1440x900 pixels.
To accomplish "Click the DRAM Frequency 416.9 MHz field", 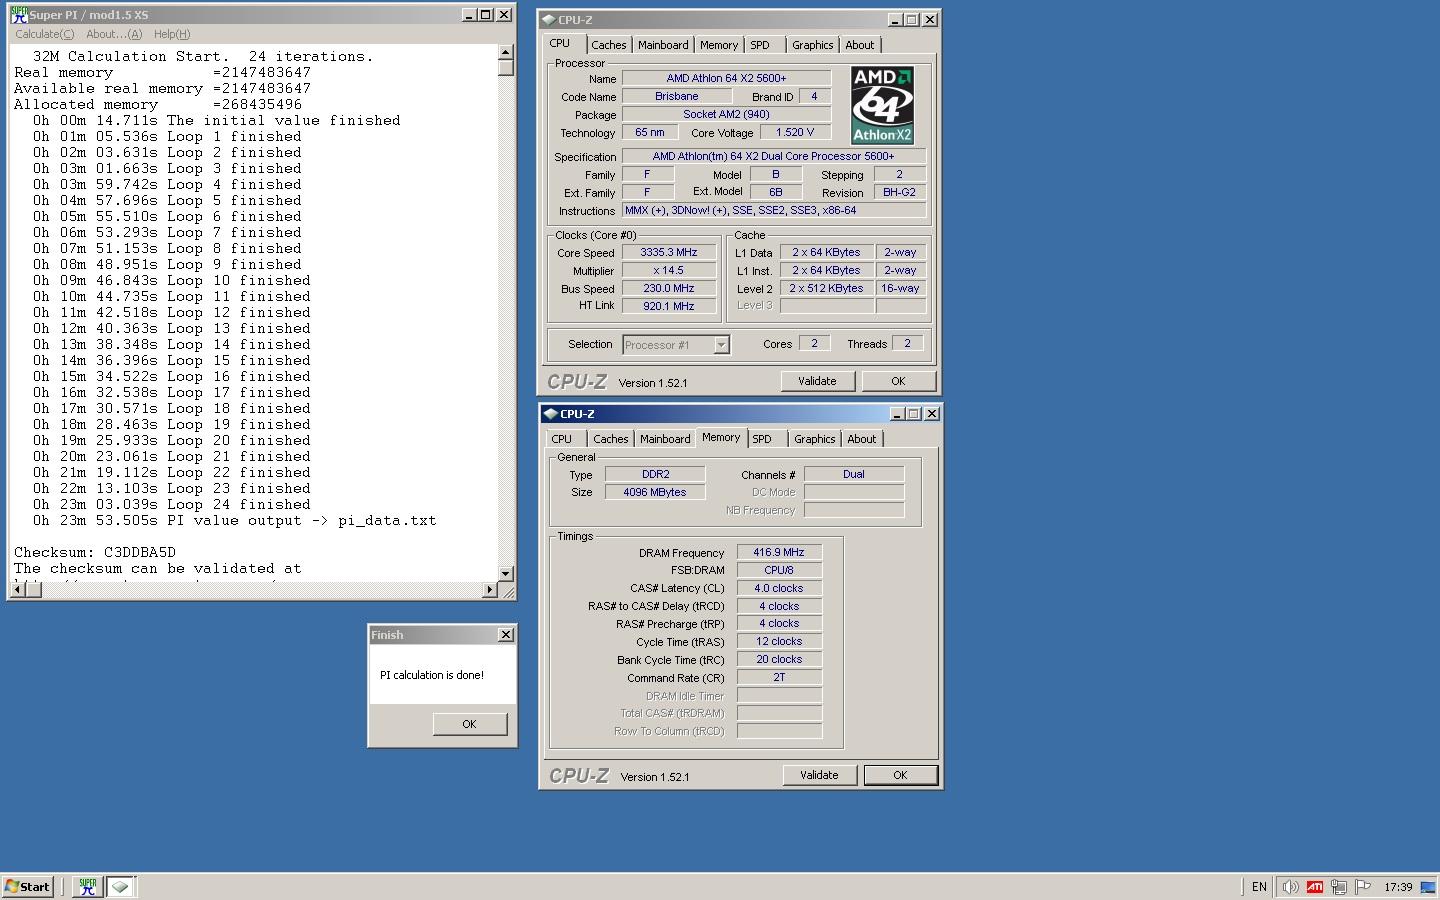I will (x=779, y=552).
